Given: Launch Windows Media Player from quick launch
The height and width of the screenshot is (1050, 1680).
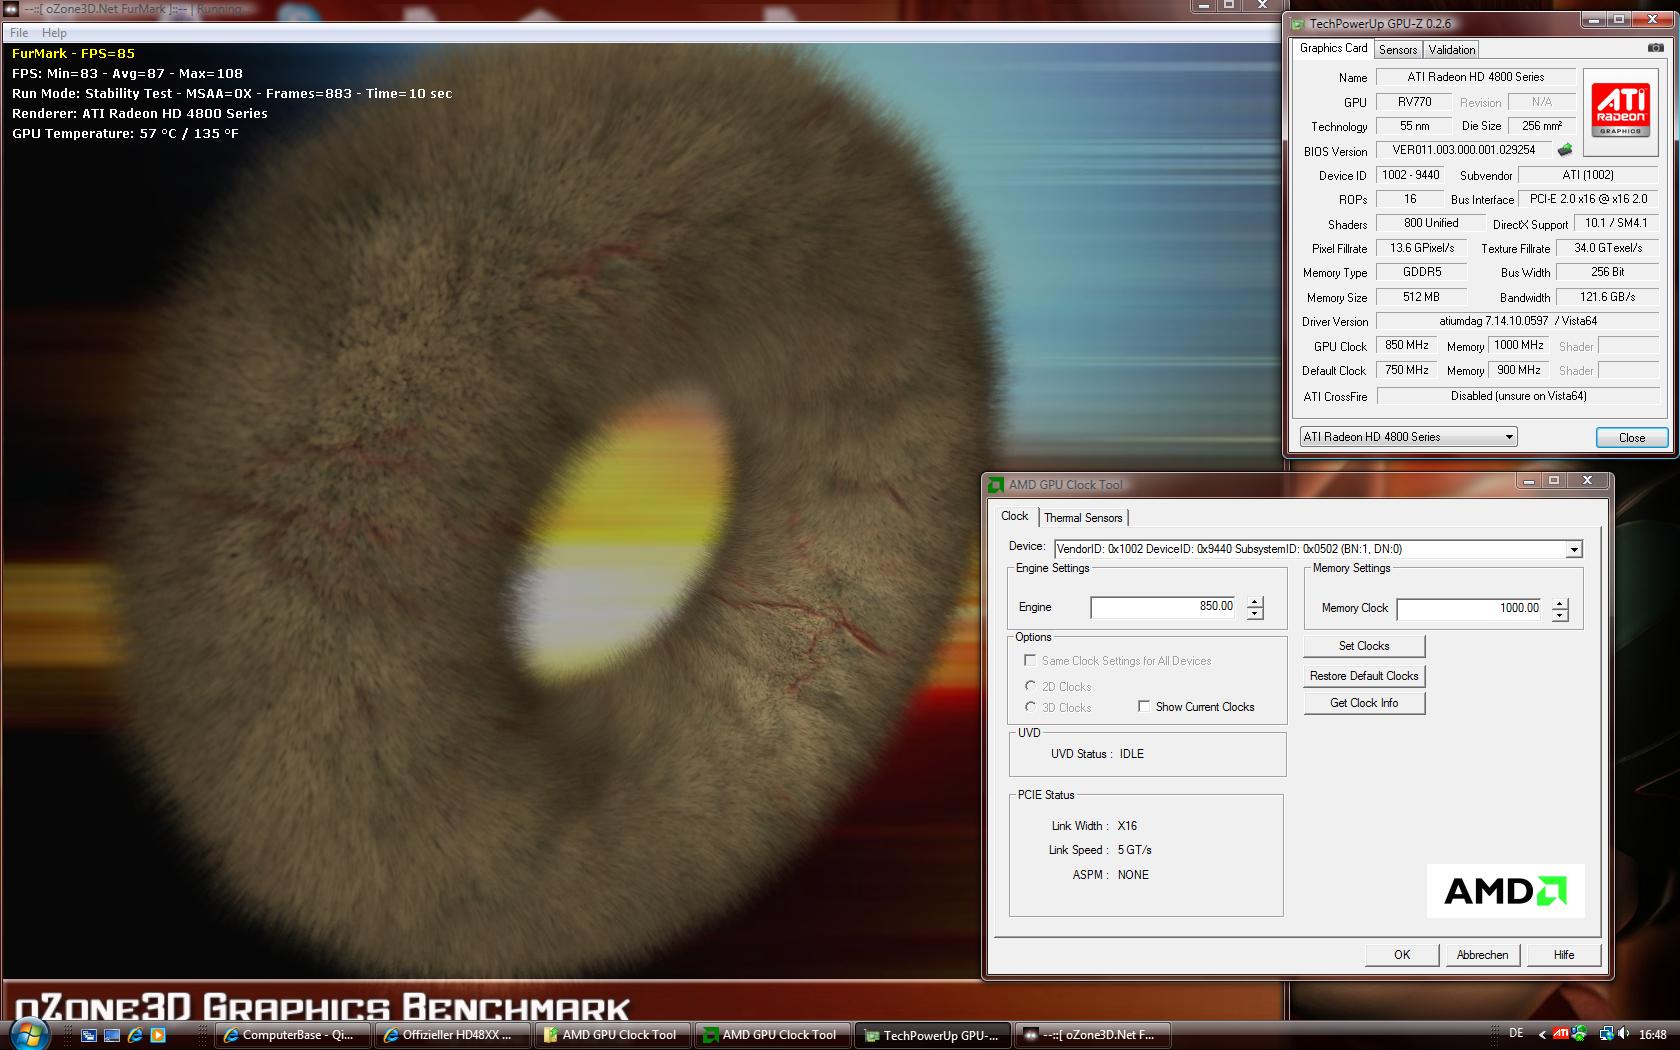Looking at the screenshot, I should tap(158, 1035).
